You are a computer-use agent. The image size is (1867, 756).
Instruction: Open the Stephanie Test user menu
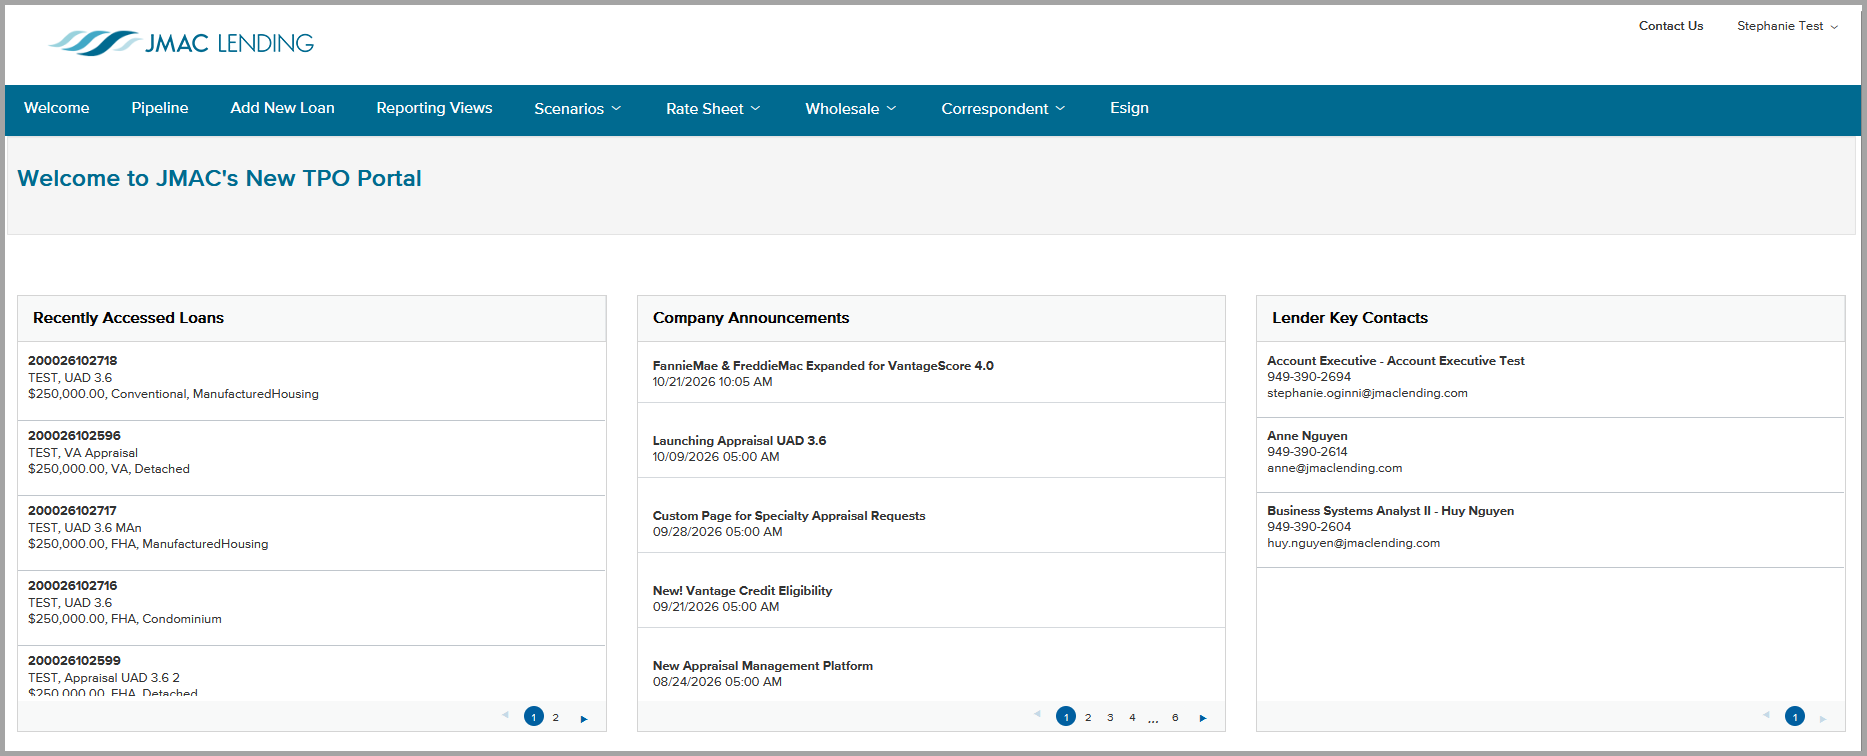click(x=1787, y=26)
